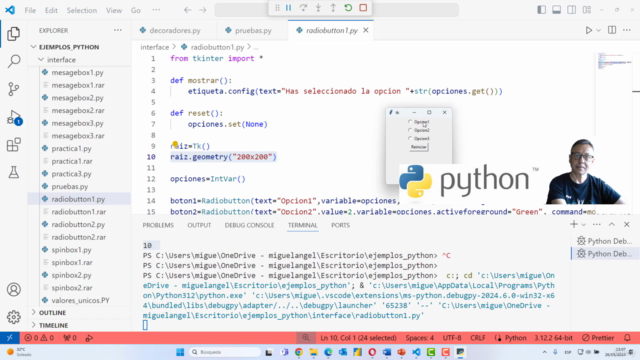Screen dimensions: 640x360
Task: Maximize the panel size chevron
Action: point(611,224)
